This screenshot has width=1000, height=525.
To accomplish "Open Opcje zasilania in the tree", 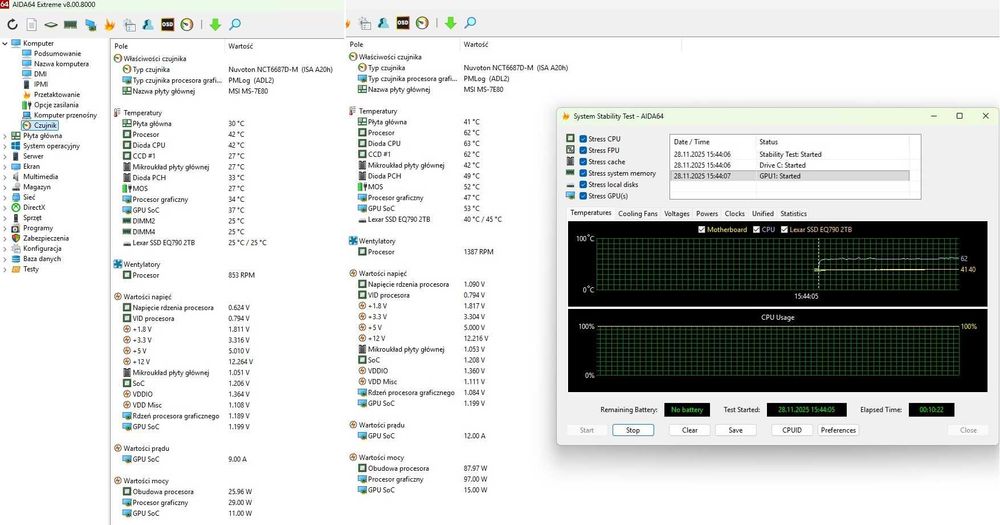I will point(56,105).
